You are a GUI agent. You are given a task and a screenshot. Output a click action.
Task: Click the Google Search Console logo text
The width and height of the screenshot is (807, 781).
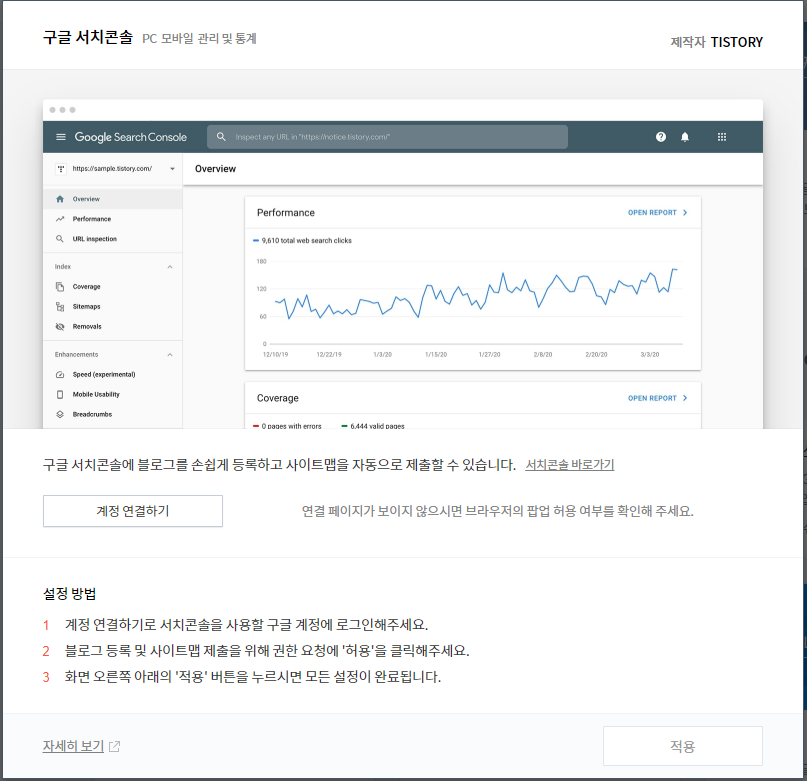[x=131, y=137]
